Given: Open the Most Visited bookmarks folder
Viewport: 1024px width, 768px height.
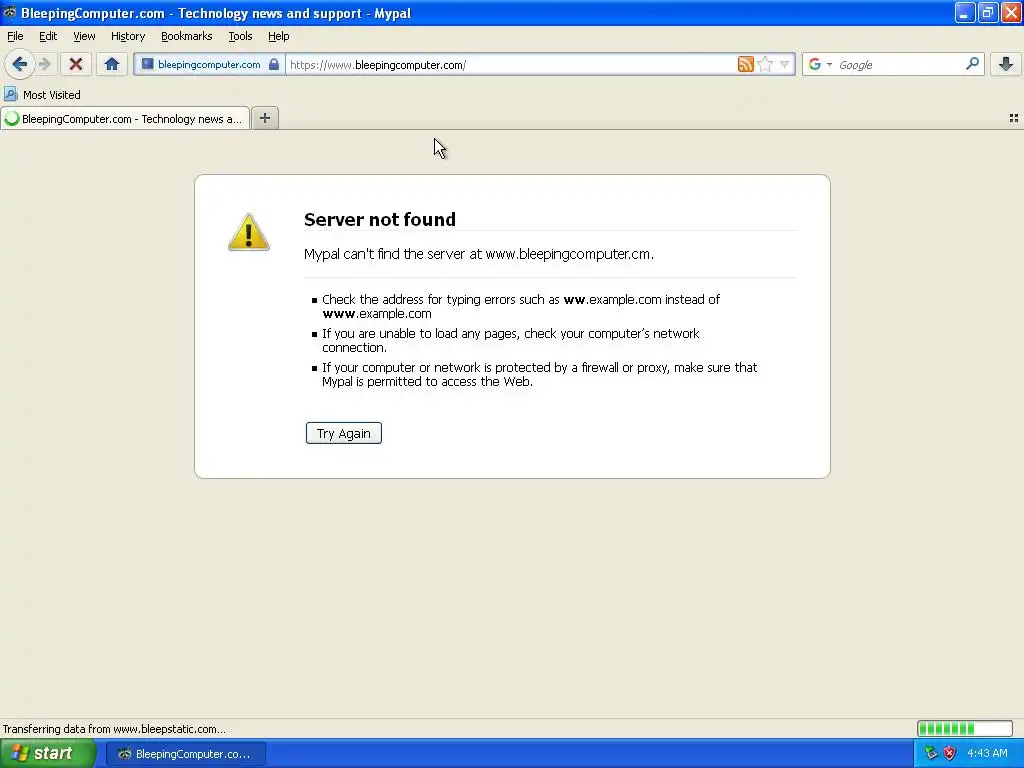Looking at the screenshot, I should [42, 95].
